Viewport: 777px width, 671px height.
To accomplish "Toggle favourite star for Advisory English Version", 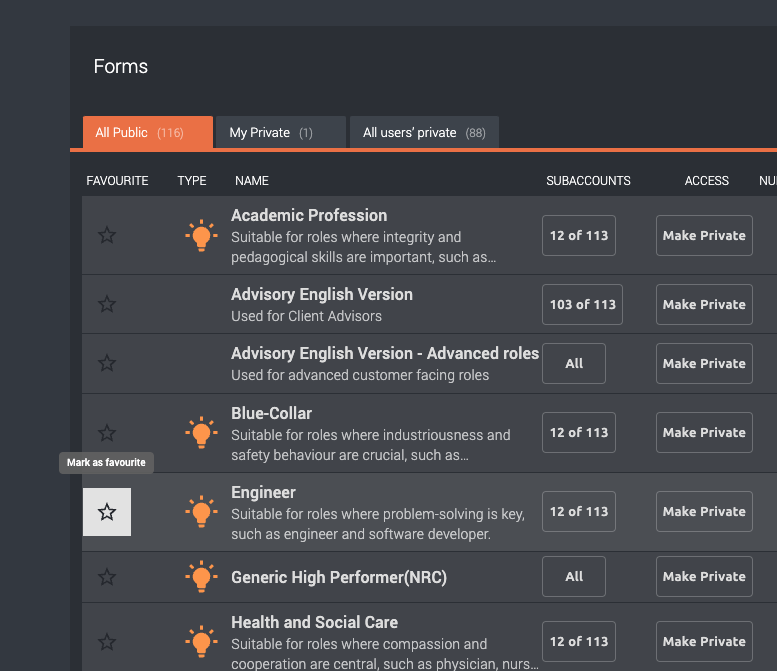I will pos(107,304).
